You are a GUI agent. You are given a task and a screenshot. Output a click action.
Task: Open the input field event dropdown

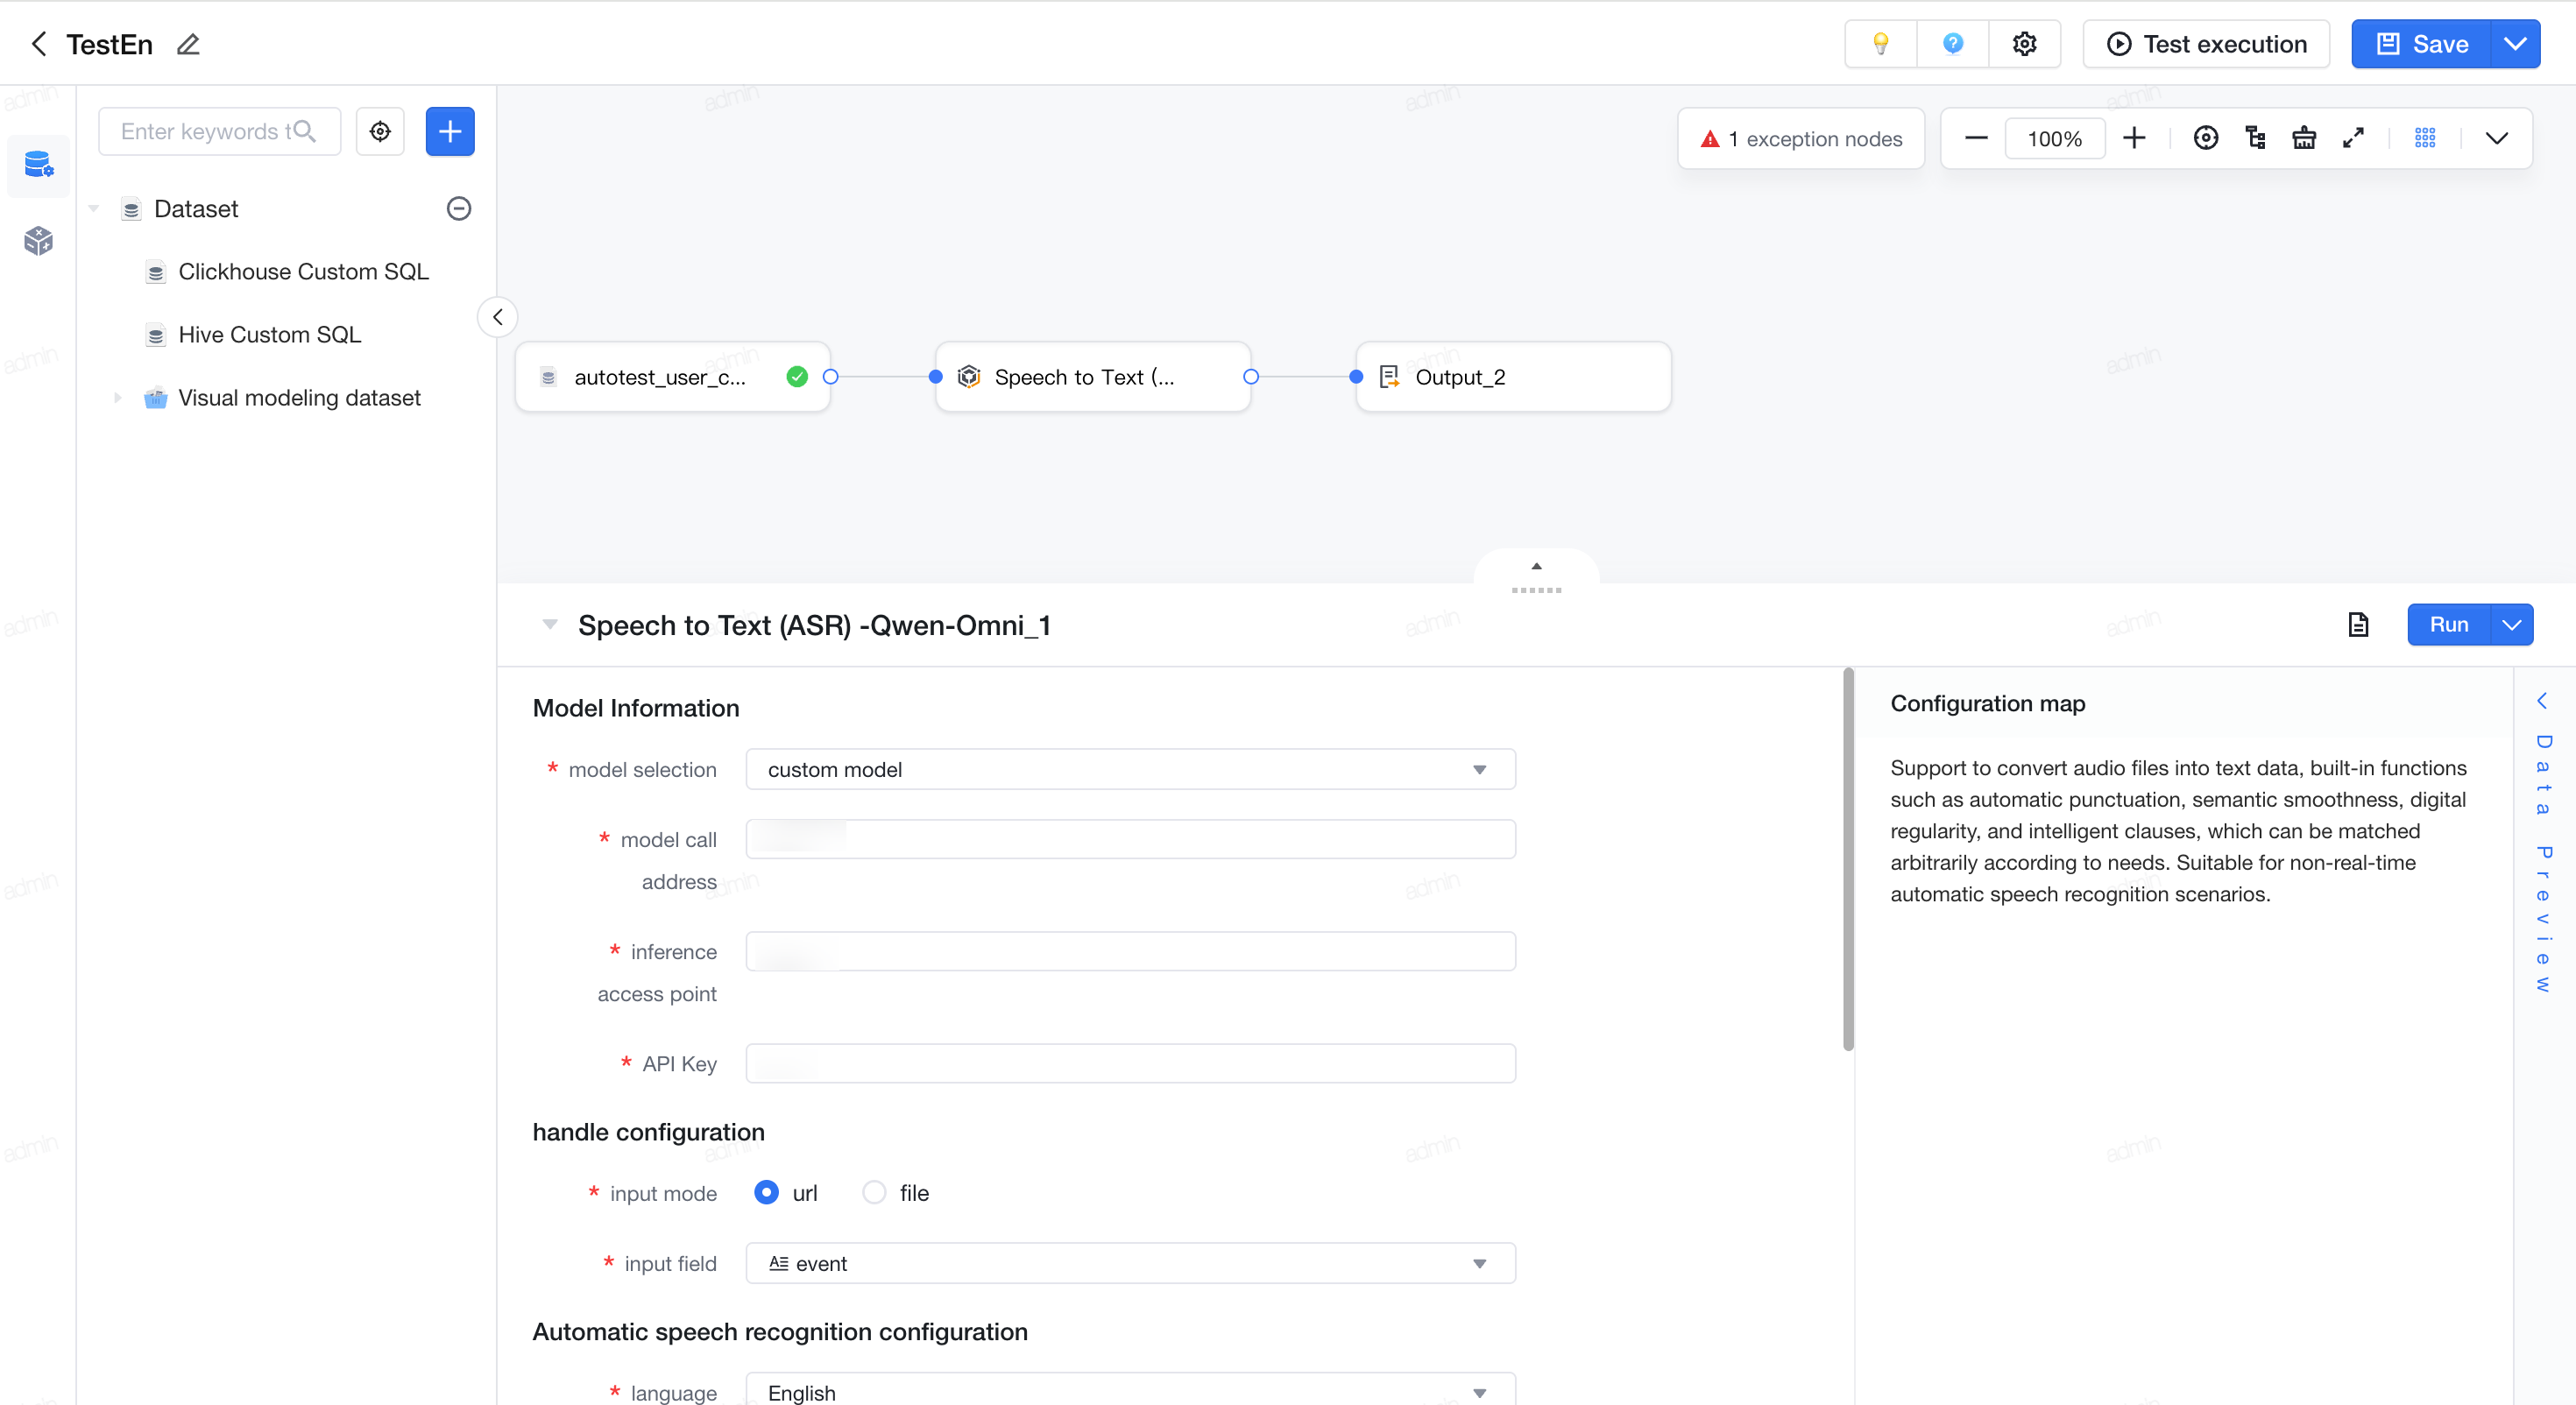click(1130, 1263)
